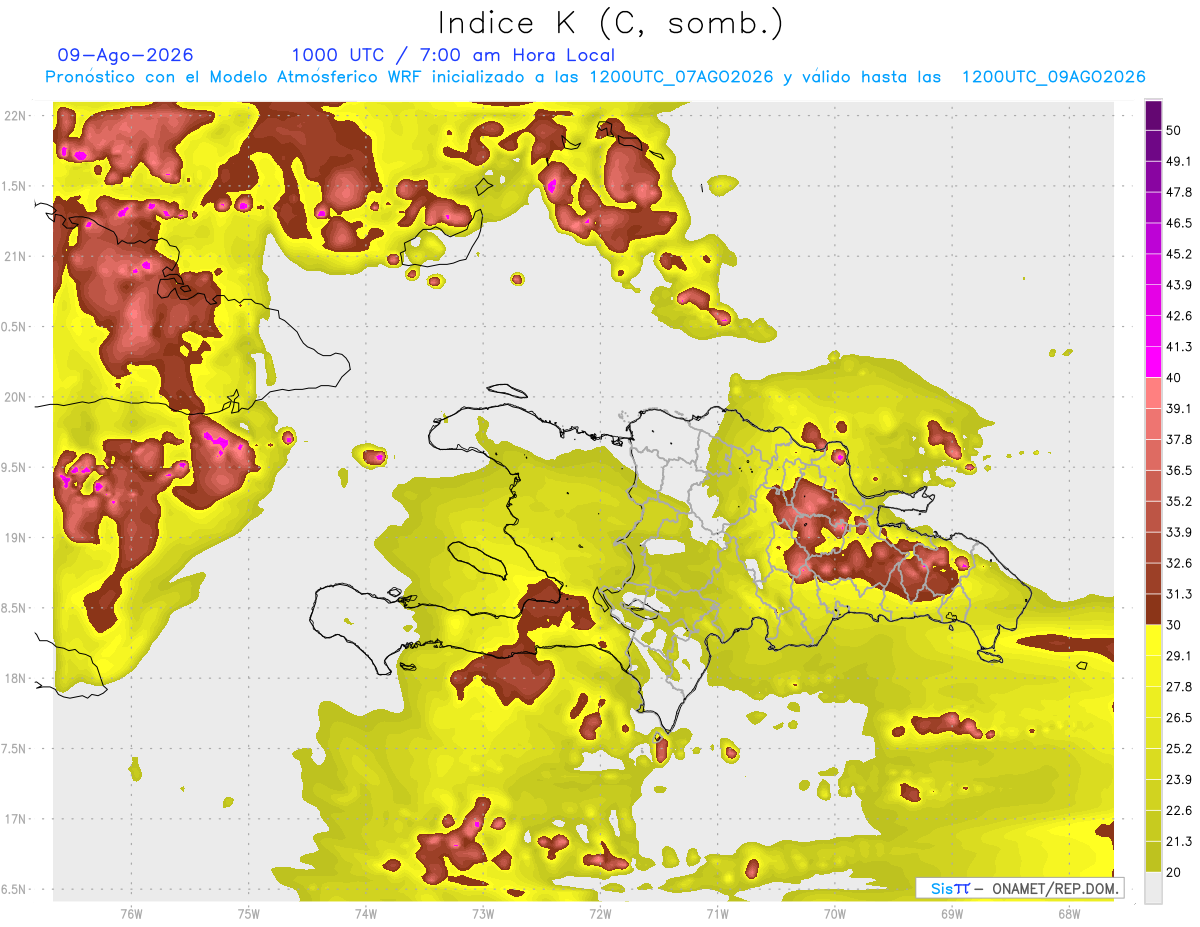Screen dimensions: 1200x927
Task: Click the colorbar value 49.1
Action: (x=1179, y=161)
